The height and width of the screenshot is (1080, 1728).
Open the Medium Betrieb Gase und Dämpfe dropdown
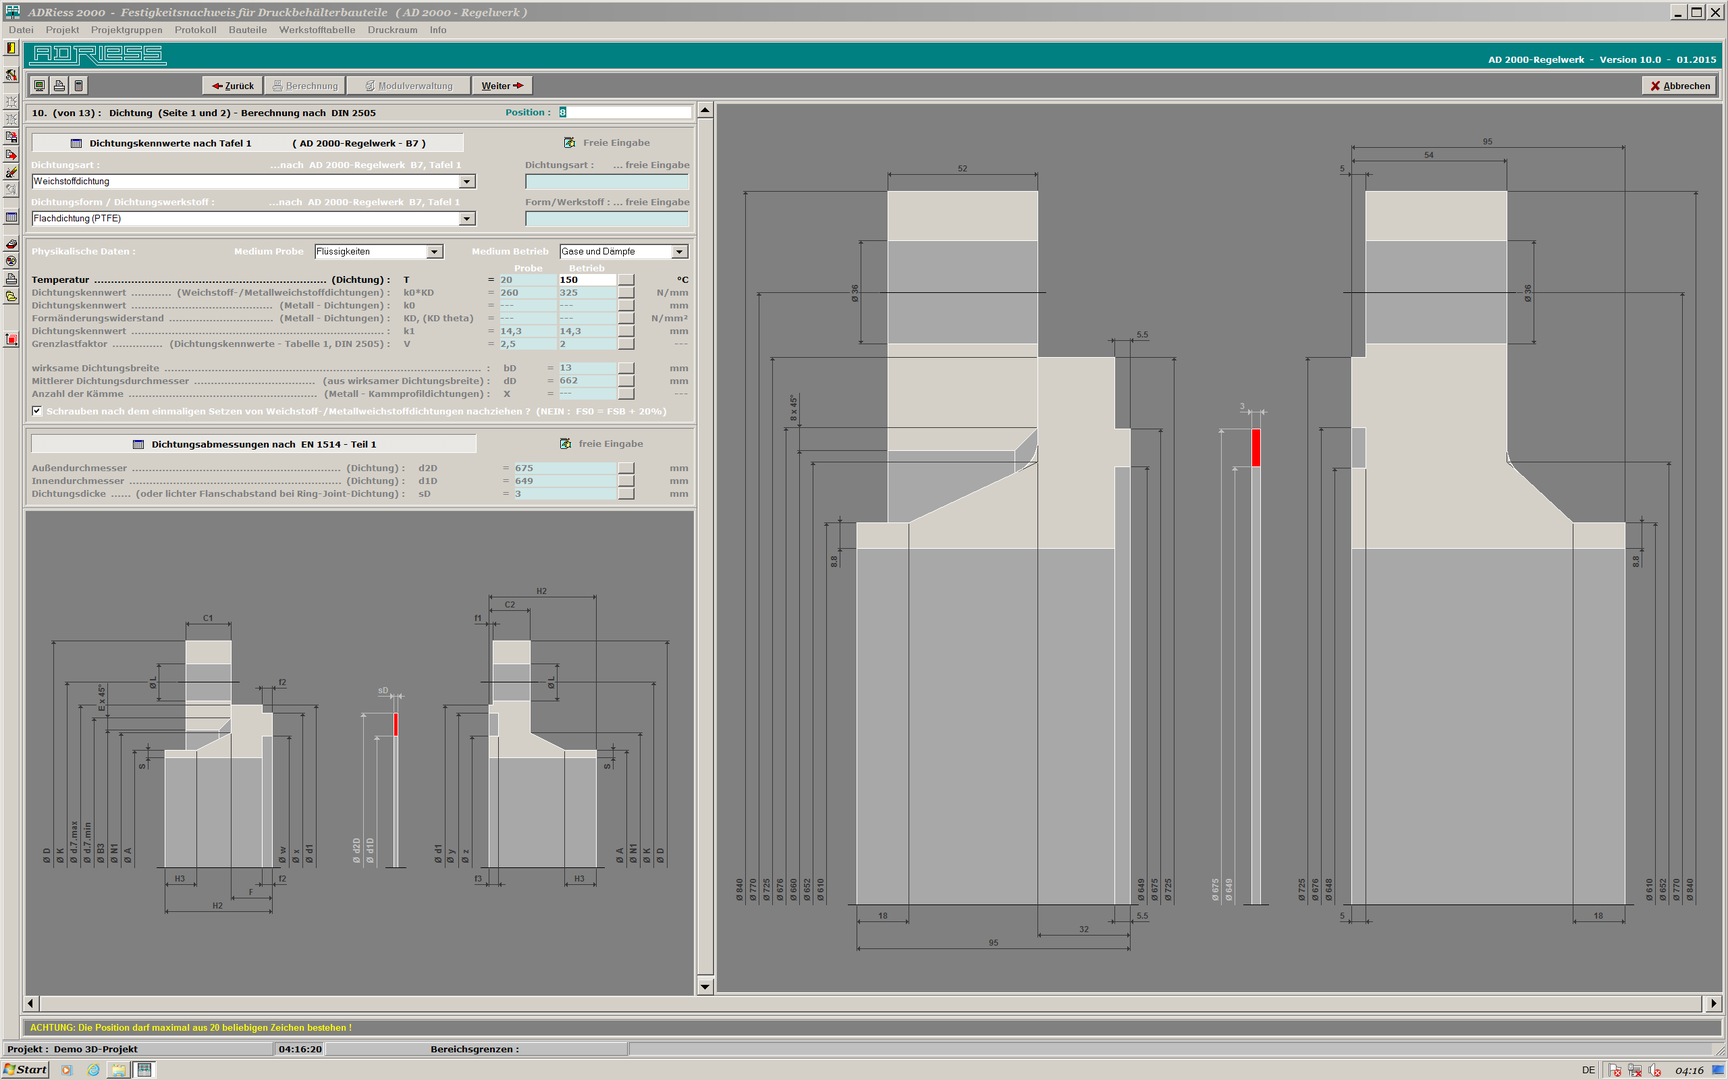679,252
